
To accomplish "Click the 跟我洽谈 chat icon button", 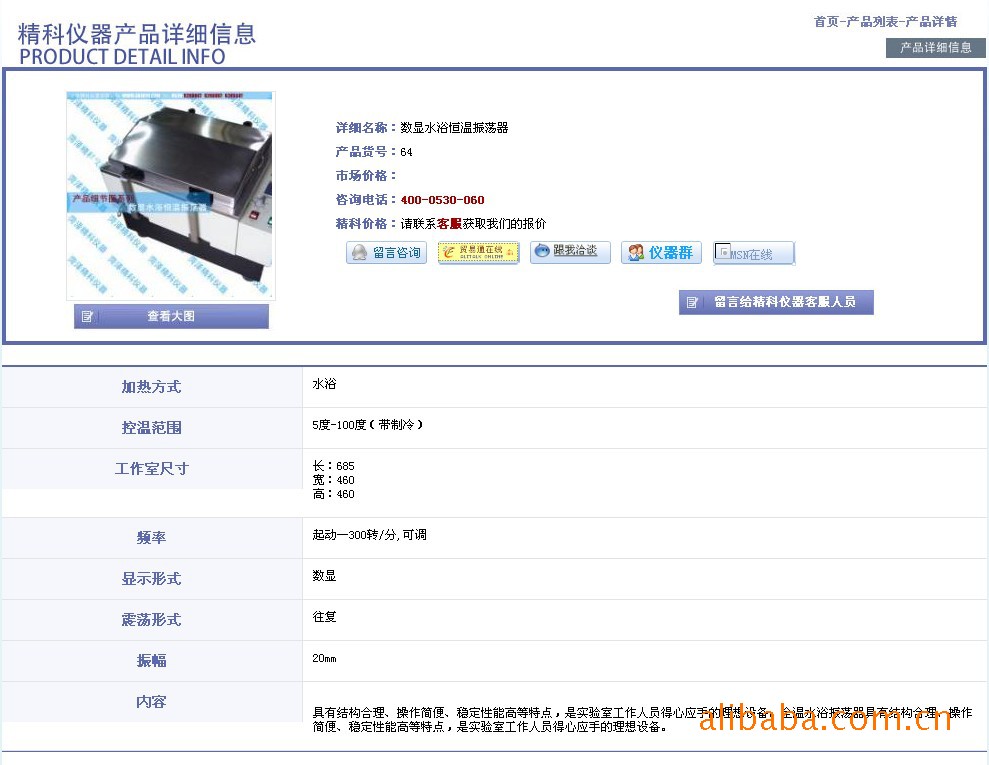I will 570,252.
